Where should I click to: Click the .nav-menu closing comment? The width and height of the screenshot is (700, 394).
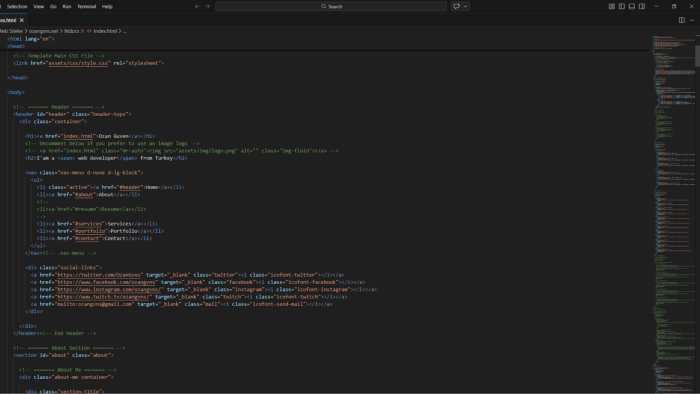click(x=69, y=253)
